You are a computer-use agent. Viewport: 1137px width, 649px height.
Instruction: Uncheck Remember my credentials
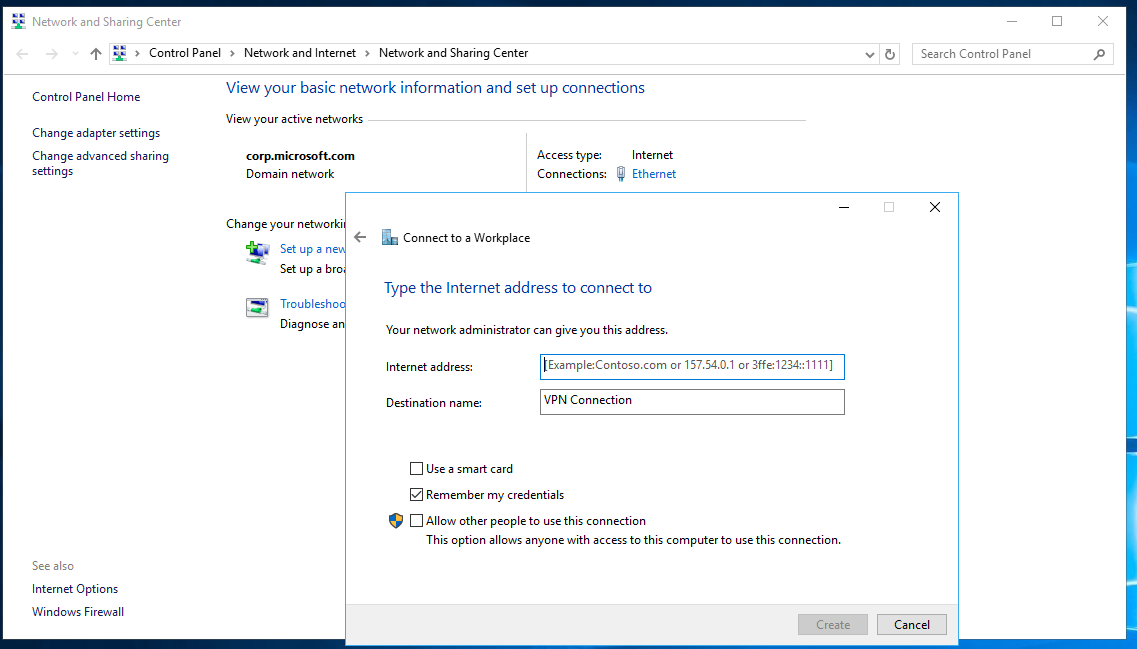click(417, 495)
